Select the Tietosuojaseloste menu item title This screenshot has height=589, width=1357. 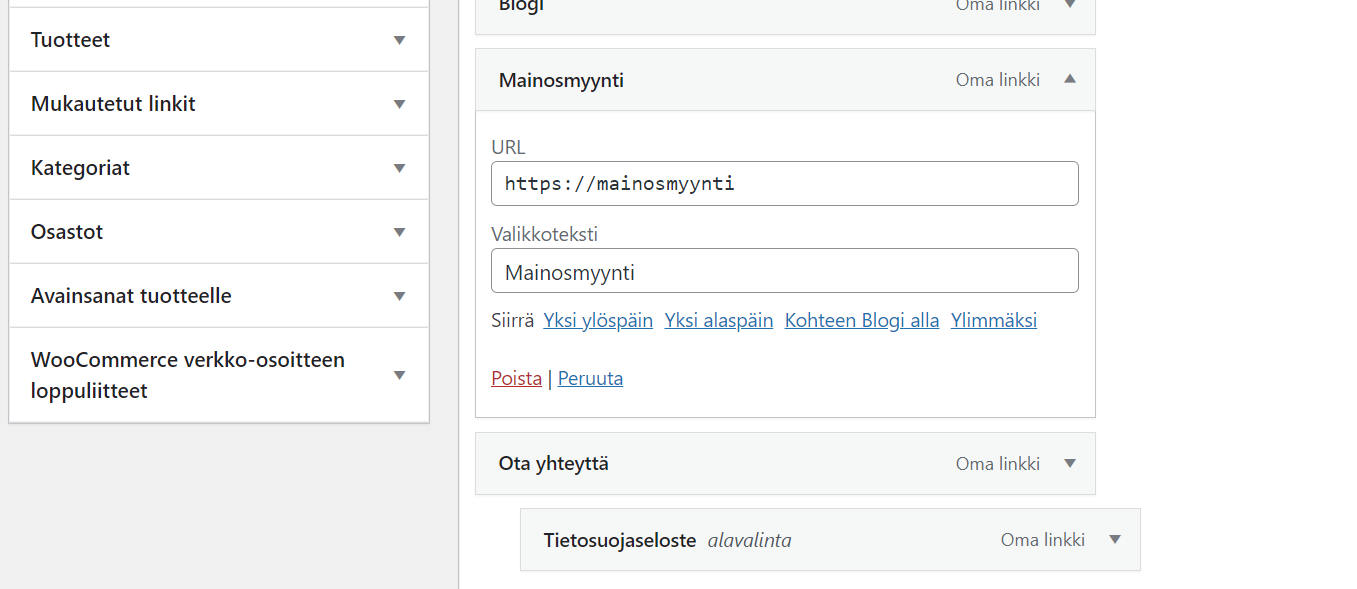pyautogui.click(x=620, y=540)
